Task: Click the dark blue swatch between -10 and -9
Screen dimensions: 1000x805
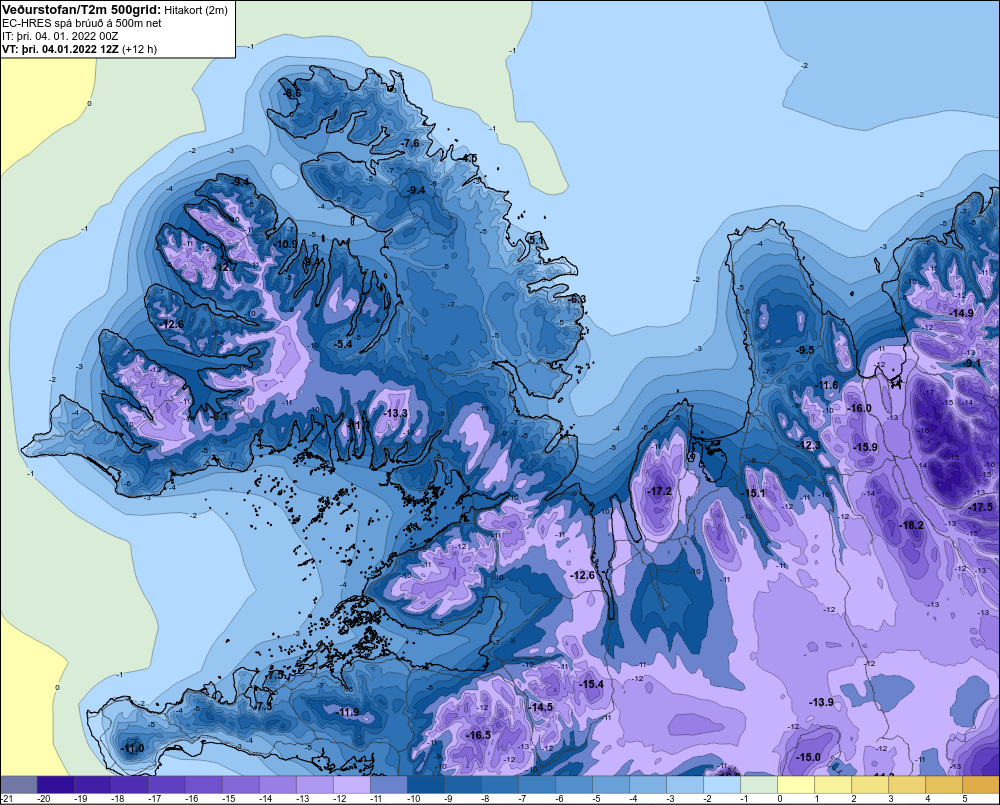Action: (425, 785)
